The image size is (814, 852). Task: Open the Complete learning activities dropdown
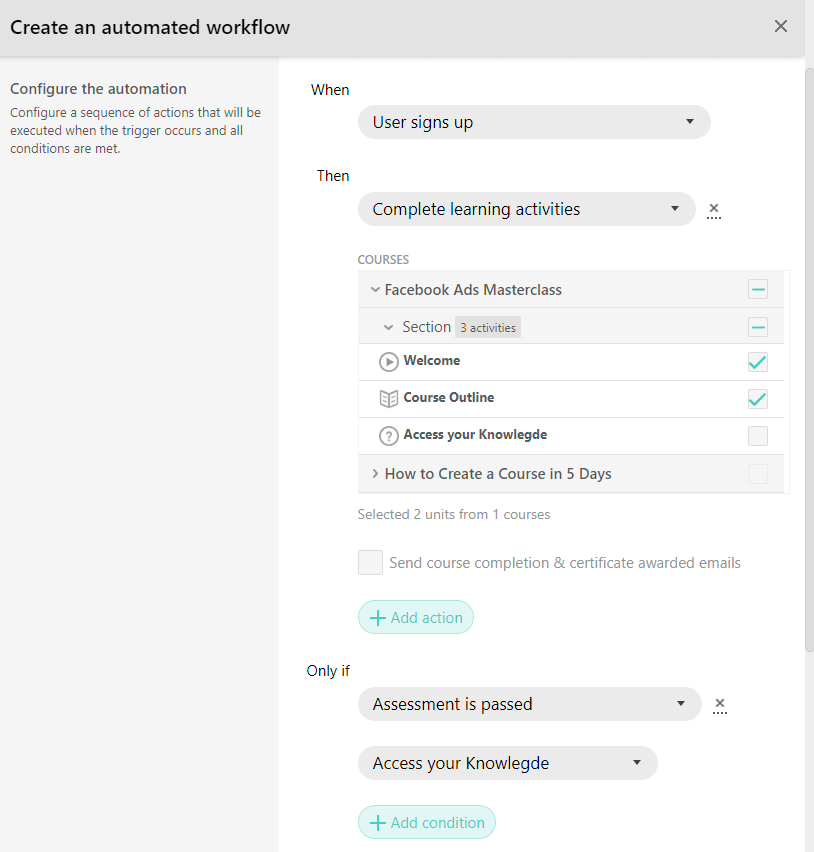526,210
